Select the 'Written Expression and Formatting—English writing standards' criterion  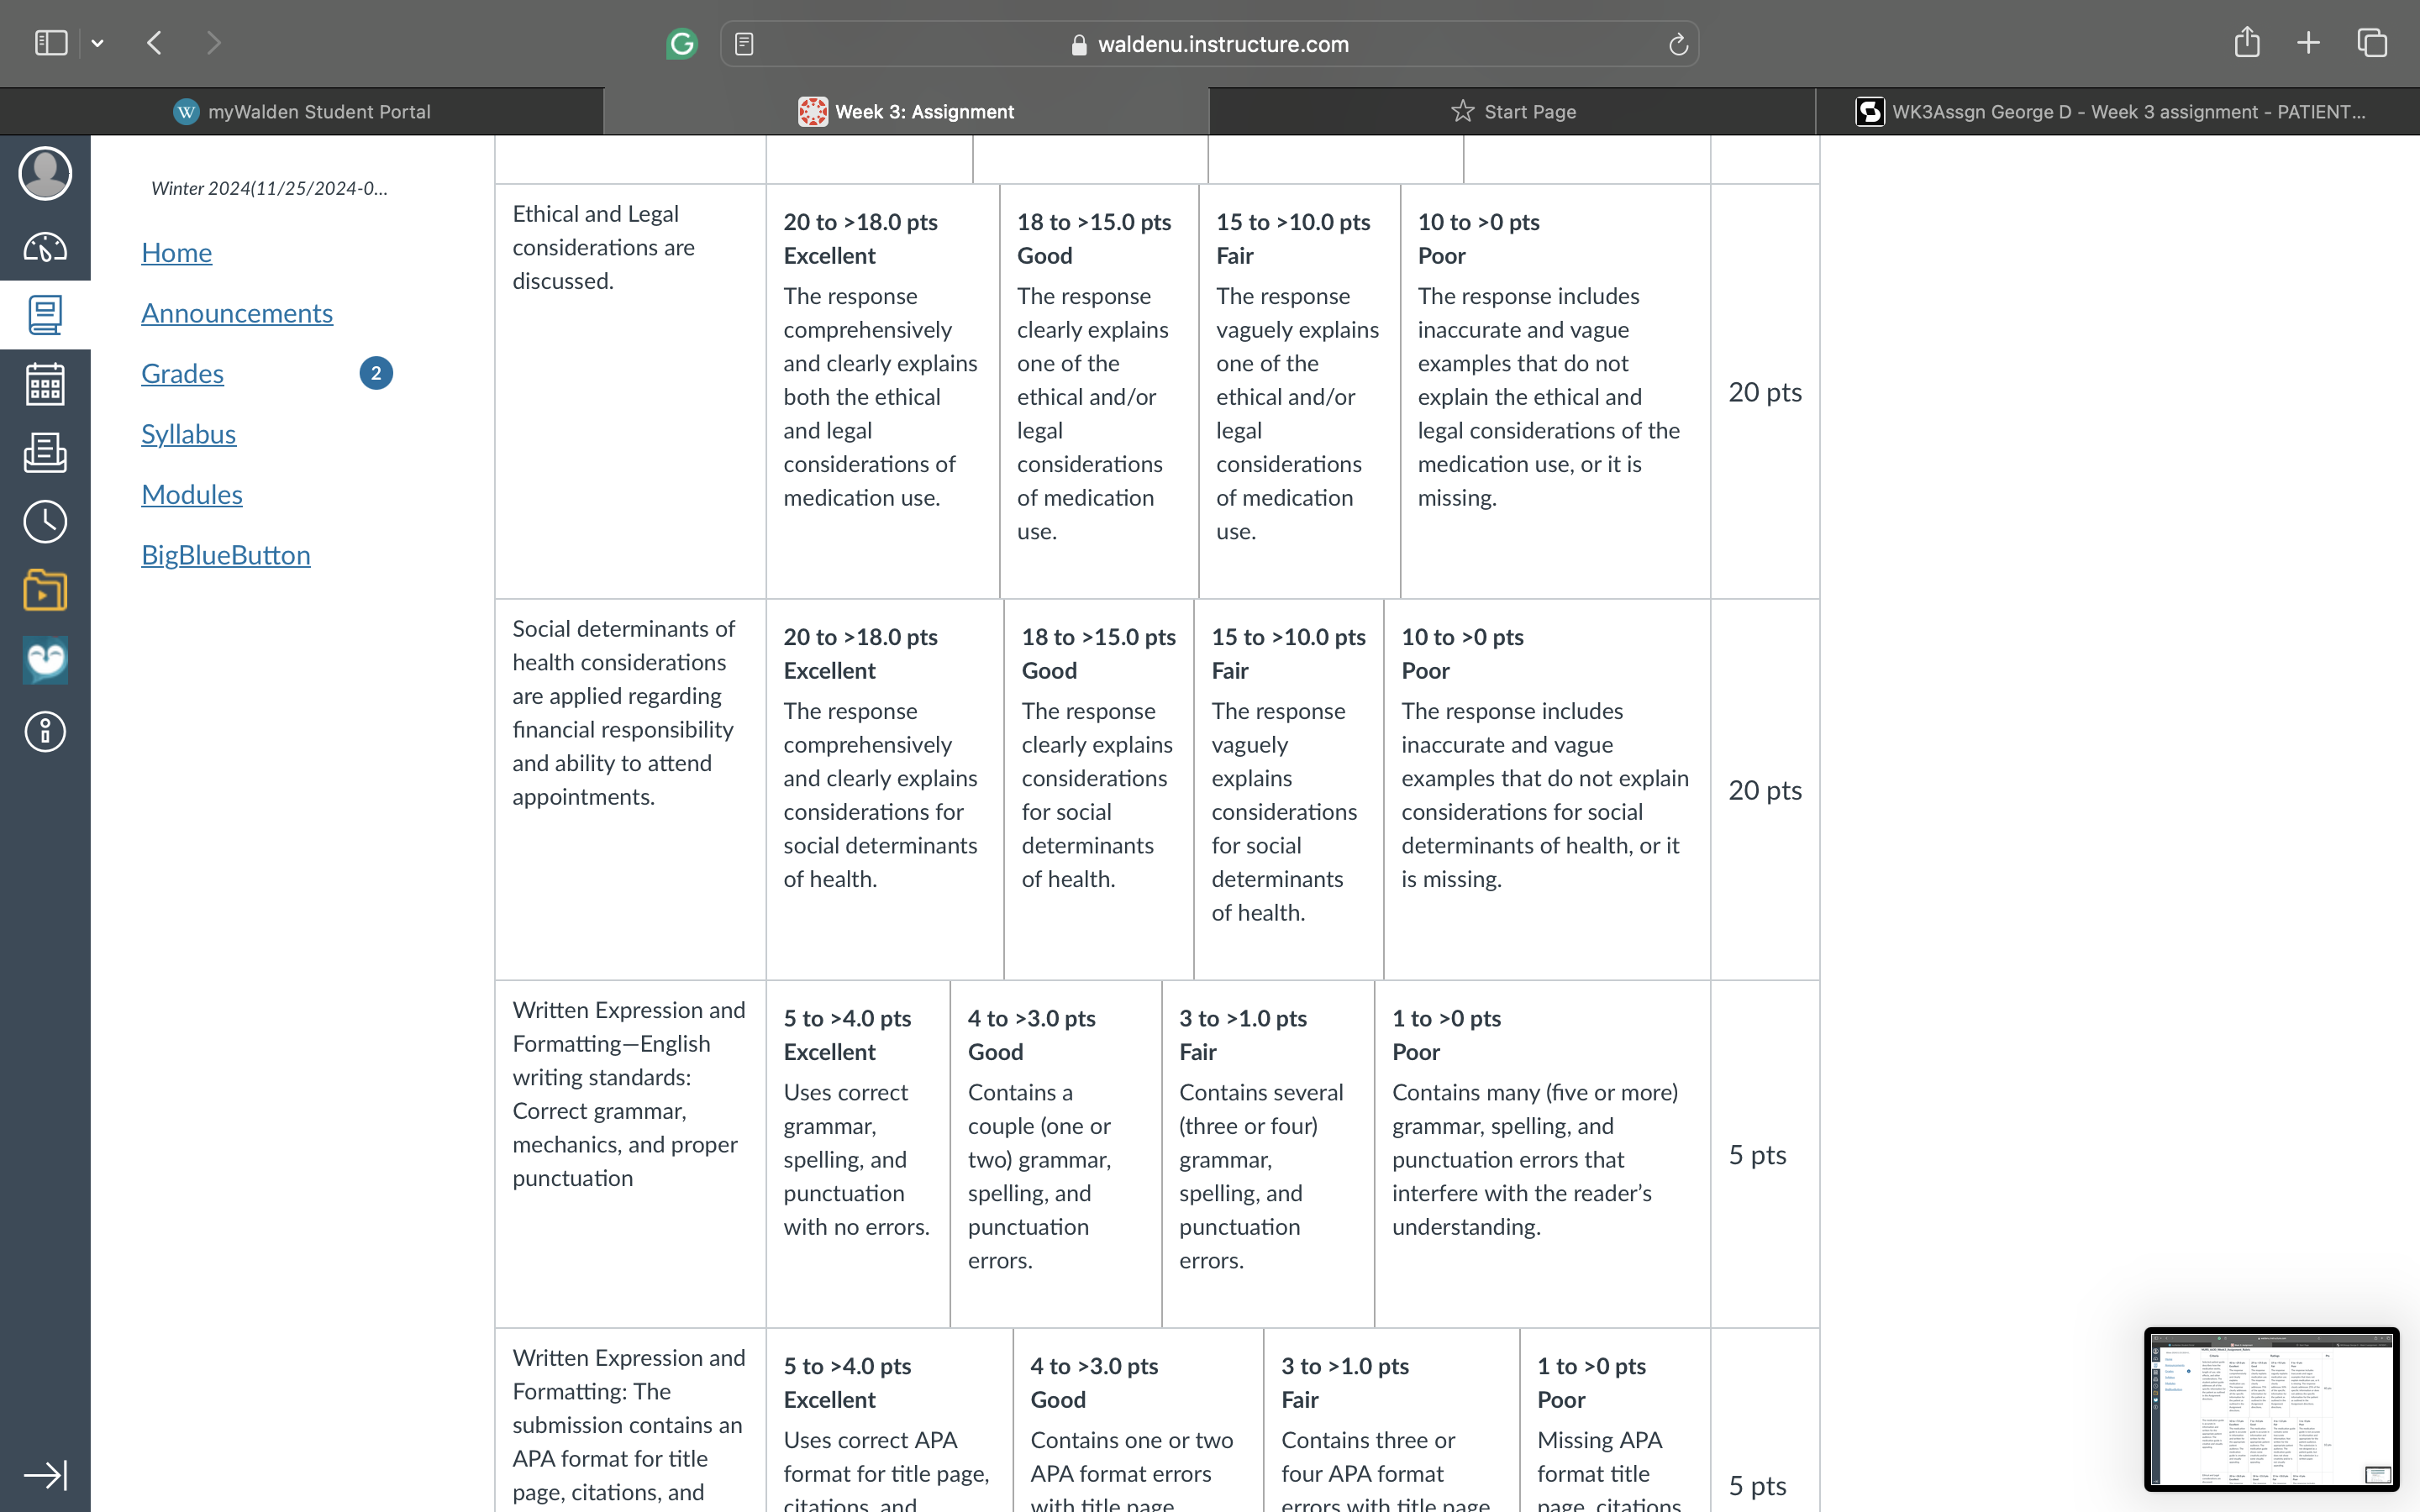click(x=629, y=1094)
